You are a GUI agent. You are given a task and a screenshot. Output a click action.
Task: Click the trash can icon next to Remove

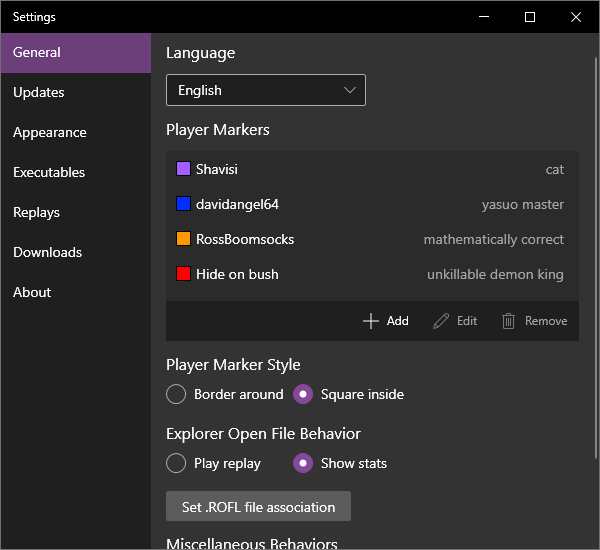tap(508, 321)
